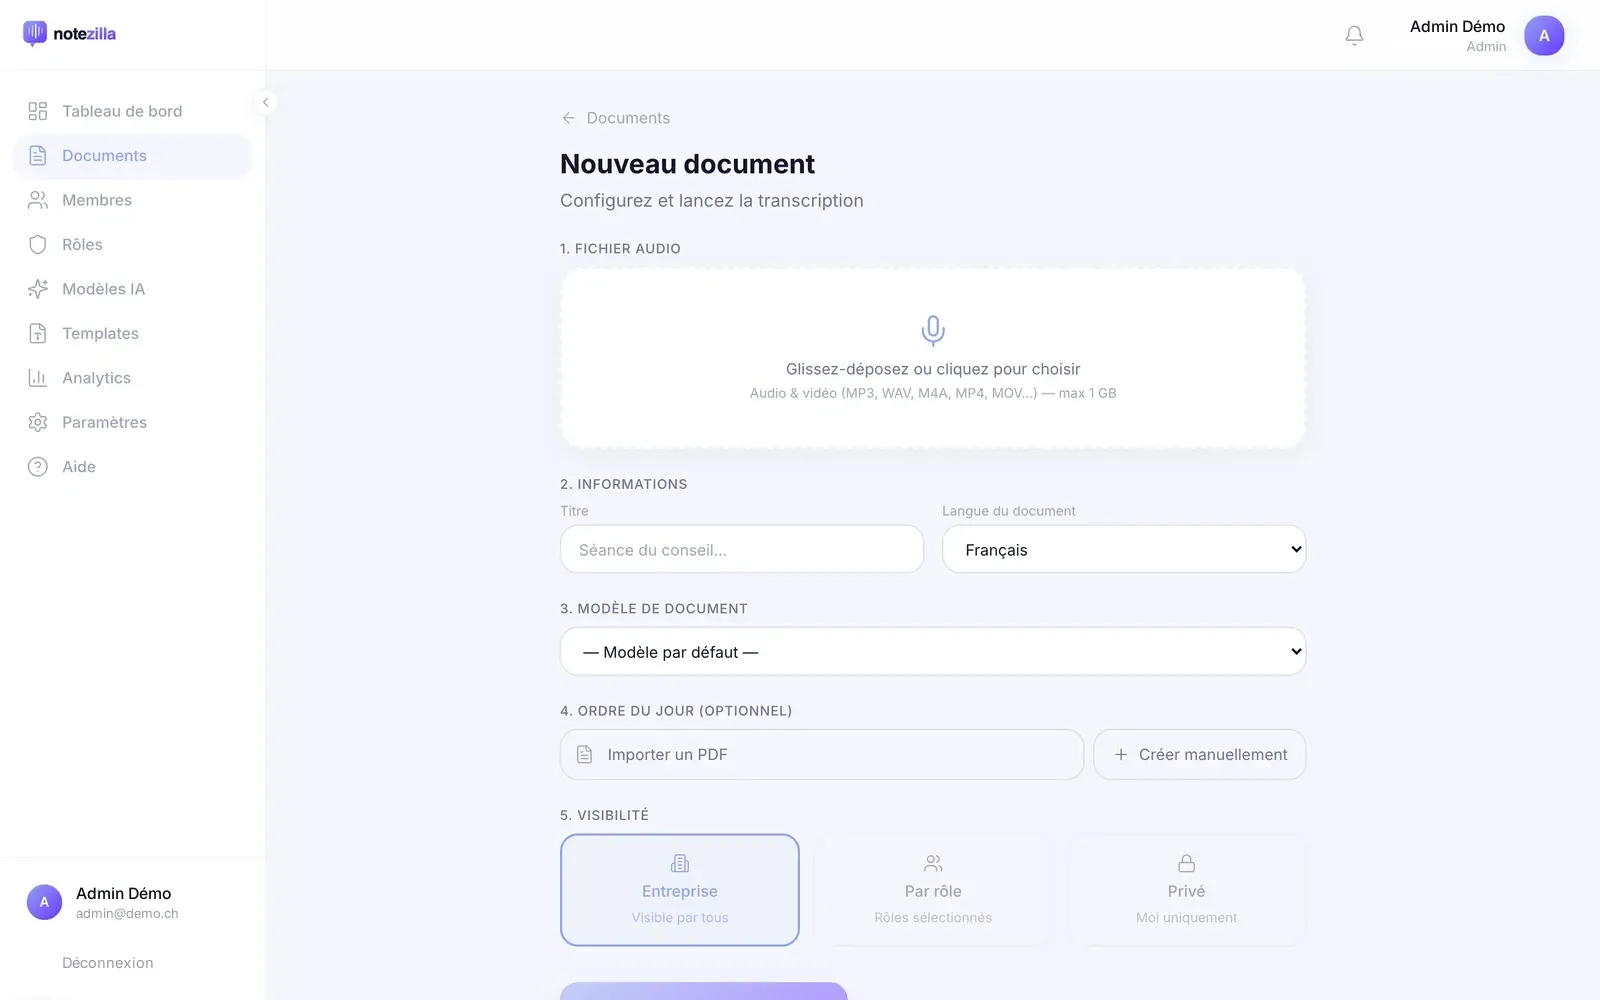Click the plus icon in Créer manuellement

point(1121,755)
